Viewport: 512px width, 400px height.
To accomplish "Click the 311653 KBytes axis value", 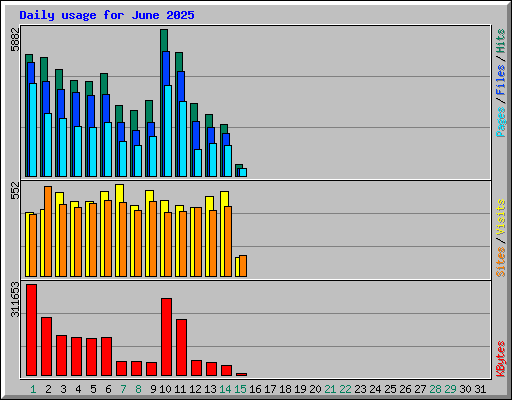I will (x=15, y=299).
